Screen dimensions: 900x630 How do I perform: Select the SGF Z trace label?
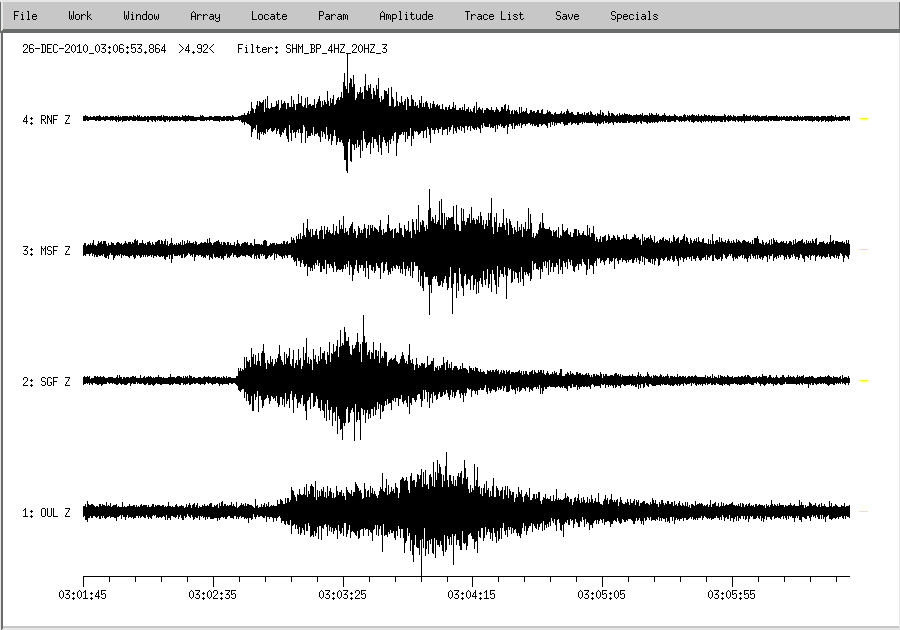click(x=46, y=382)
